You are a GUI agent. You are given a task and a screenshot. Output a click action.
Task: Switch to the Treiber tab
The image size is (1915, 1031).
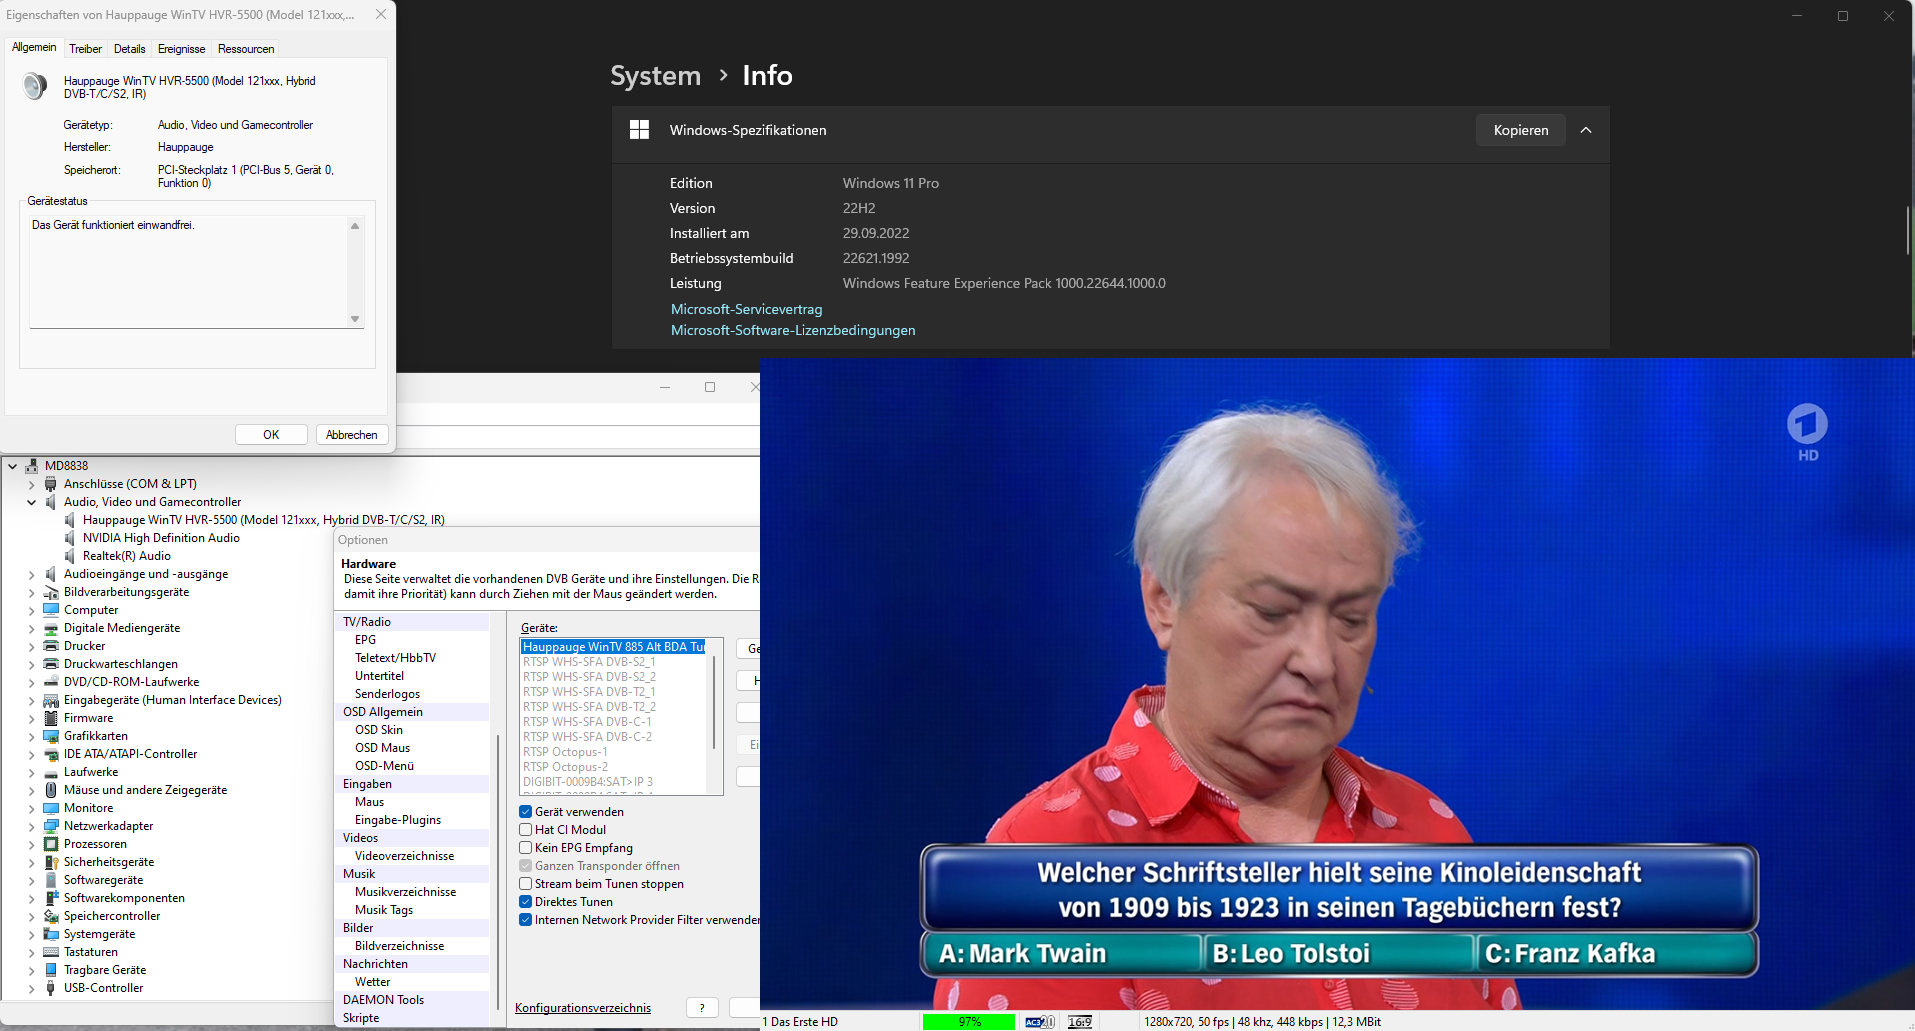click(85, 49)
